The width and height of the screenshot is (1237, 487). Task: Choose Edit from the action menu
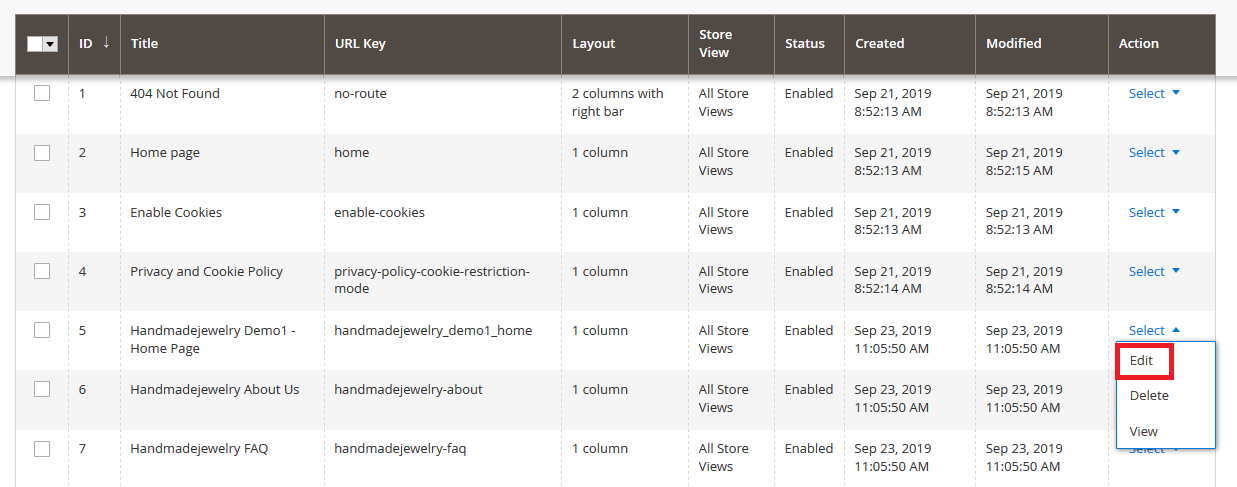click(1144, 361)
